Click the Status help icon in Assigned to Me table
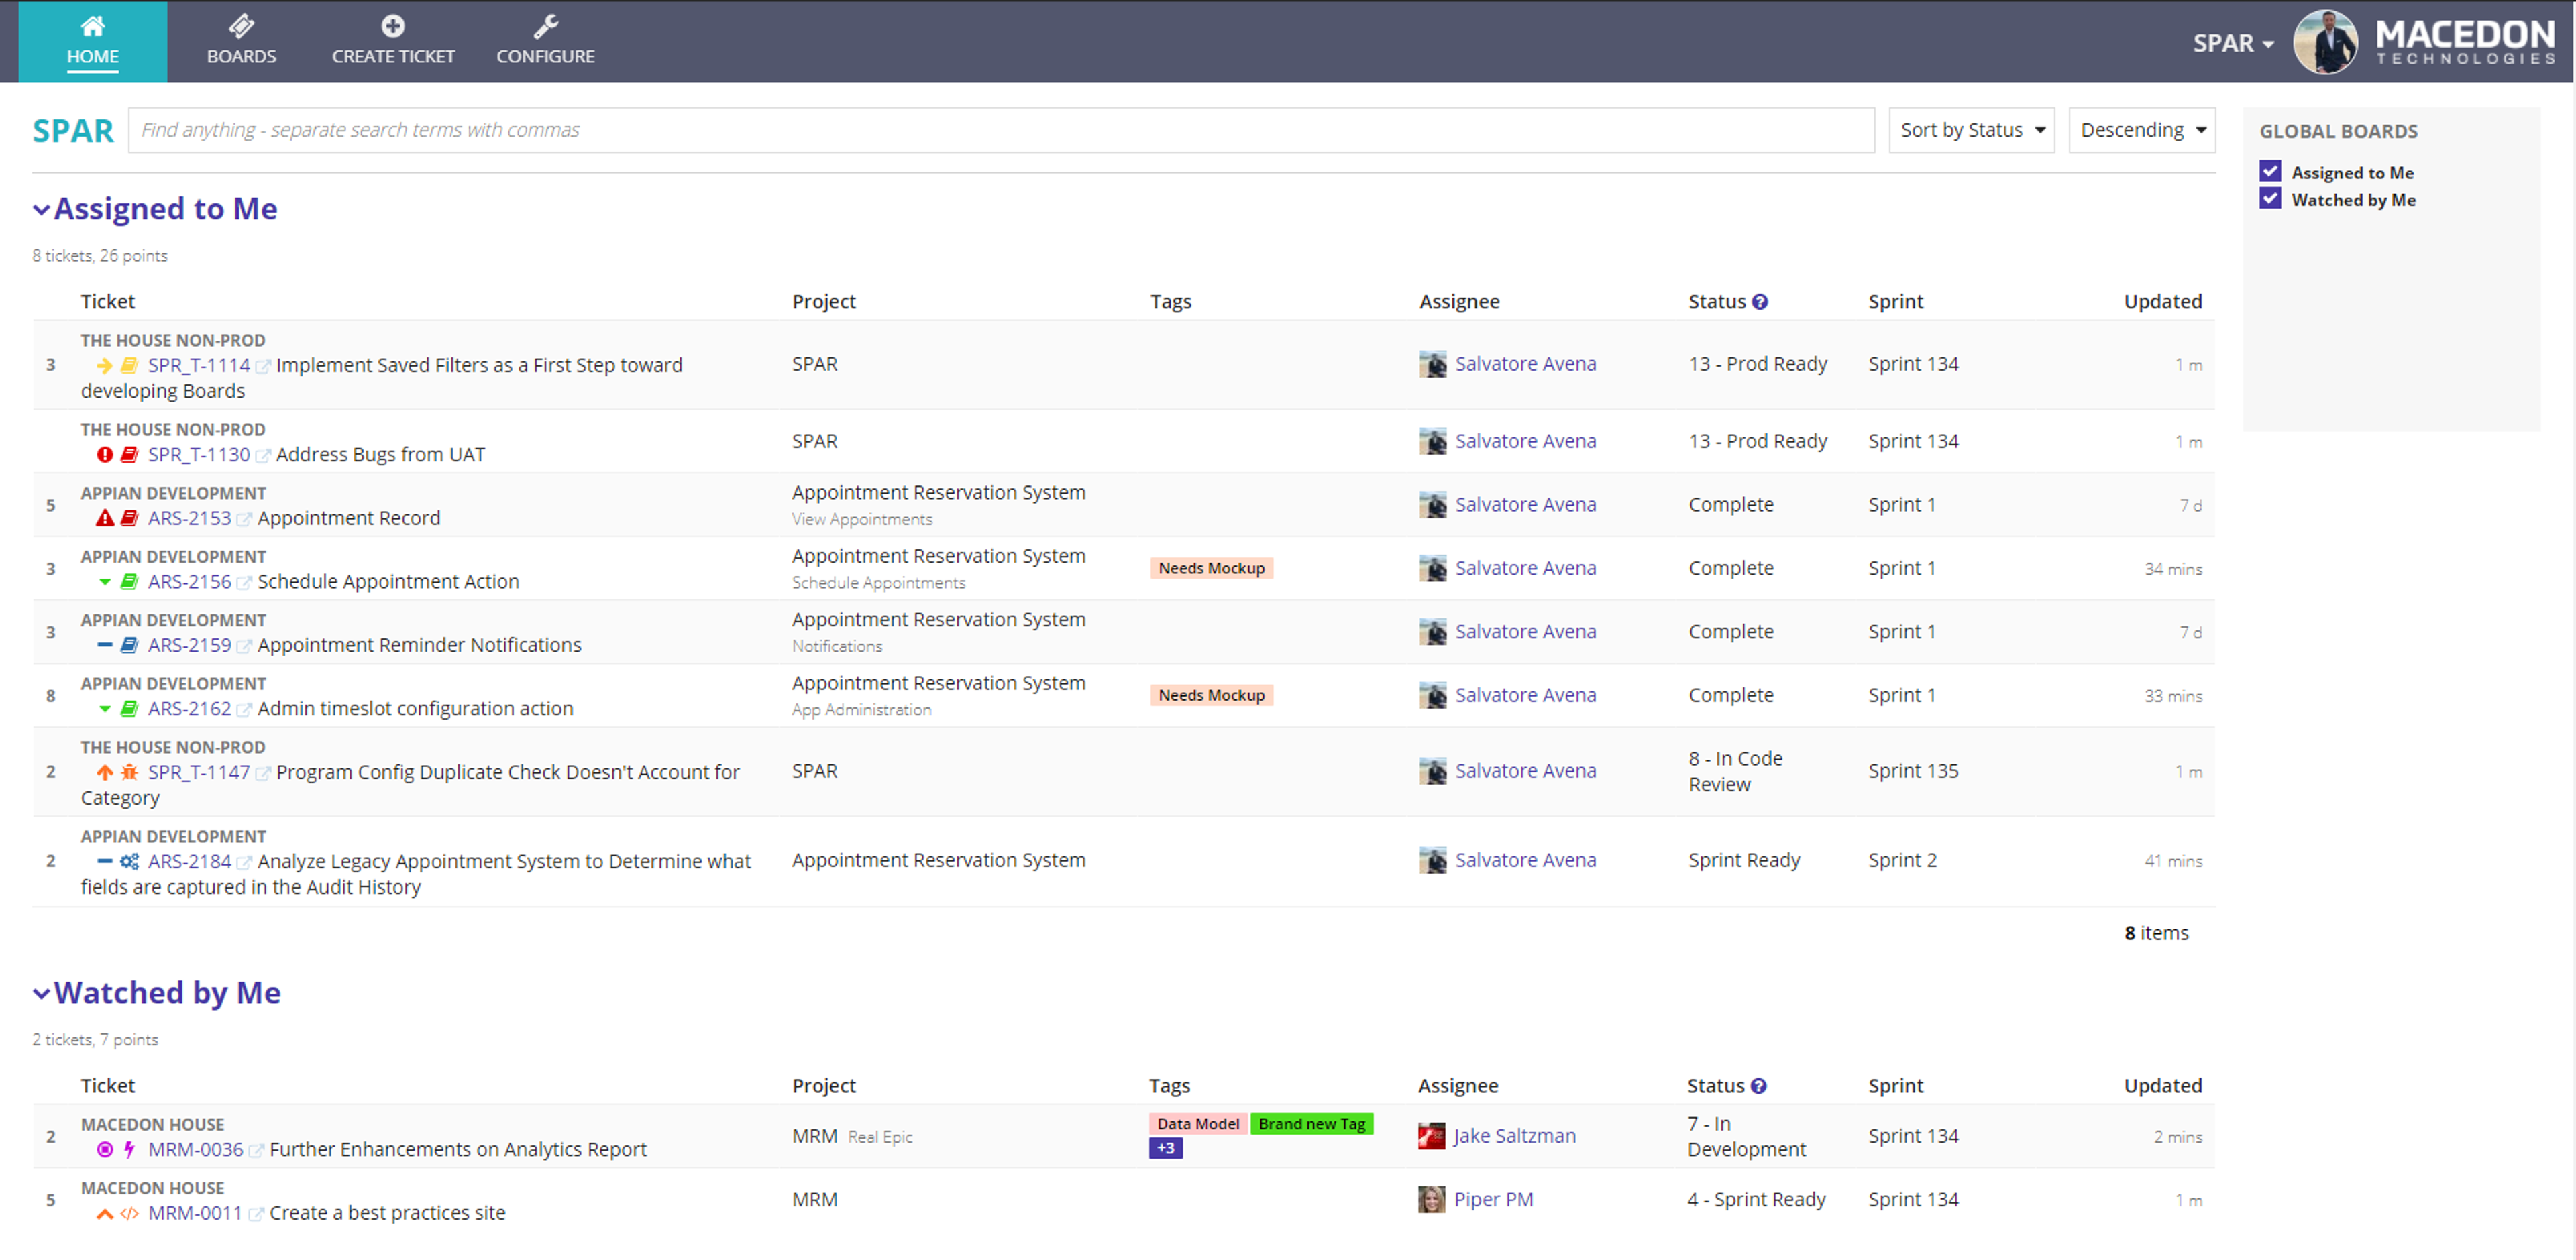This screenshot has height=1260, width=2576. (x=1759, y=302)
